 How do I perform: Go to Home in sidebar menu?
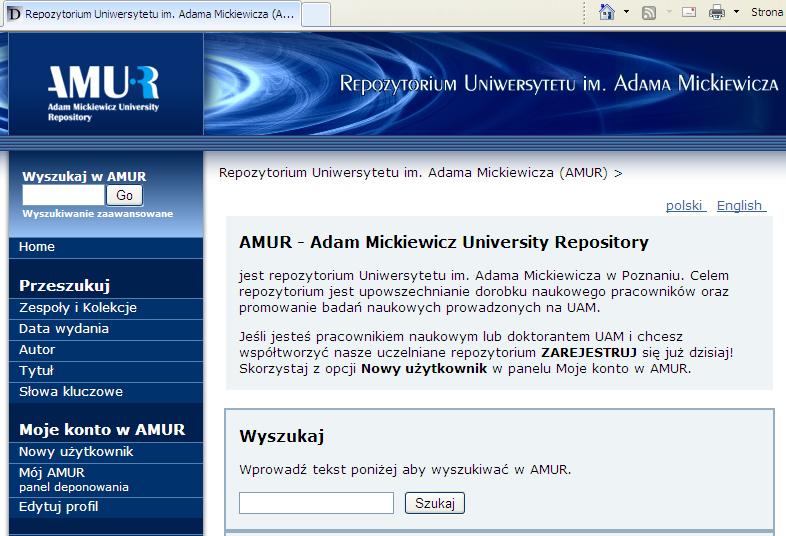click(106, 247)
